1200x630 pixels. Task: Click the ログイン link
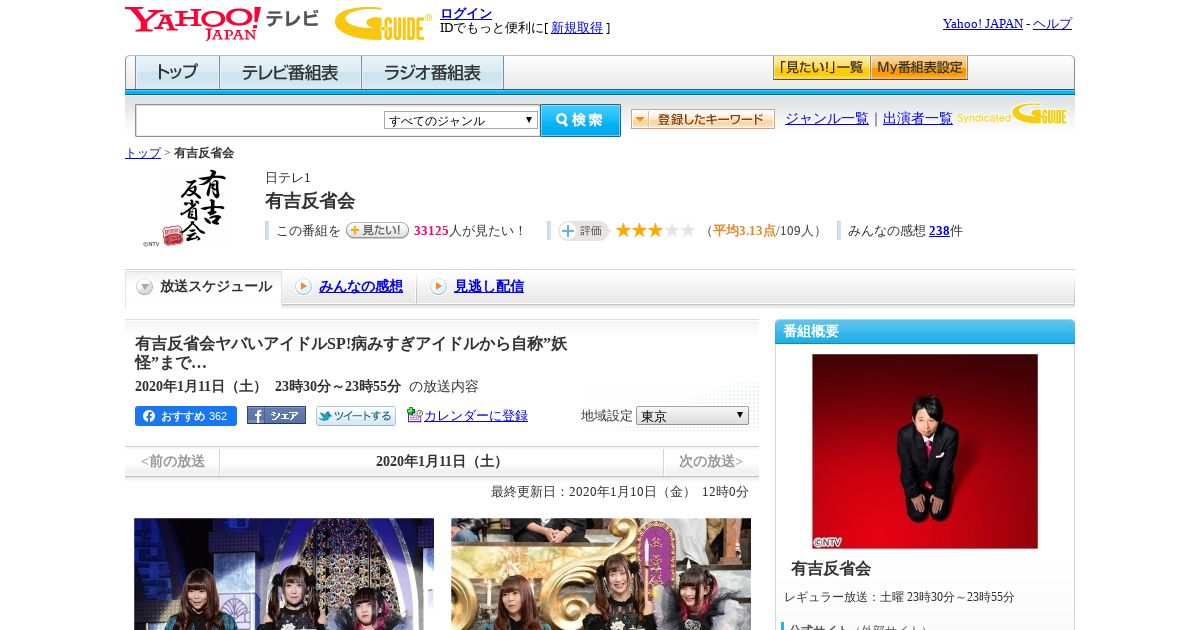pyautogui.click(x=466, y=13)
